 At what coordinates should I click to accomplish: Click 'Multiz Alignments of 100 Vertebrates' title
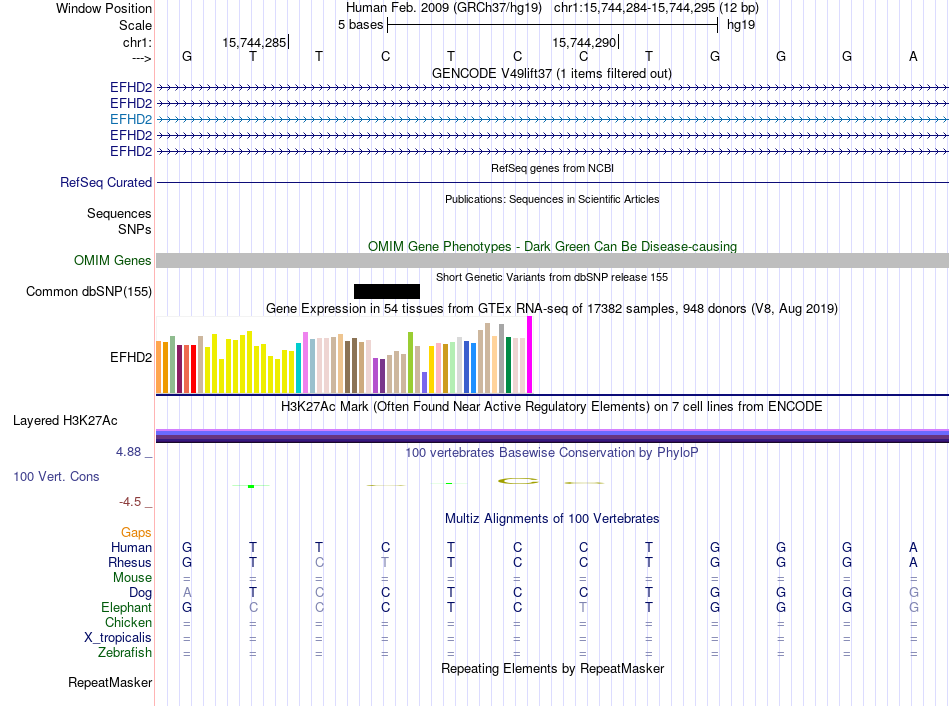(552, 518)
